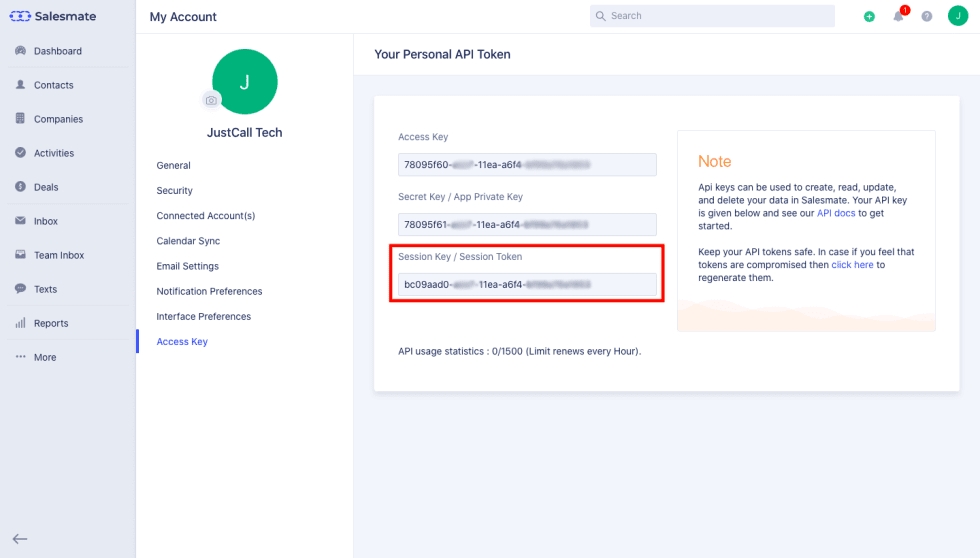This screenshot has height=558, width=980.
Task: Open Notification Preferences section
Action: click(x=209, y=291)
